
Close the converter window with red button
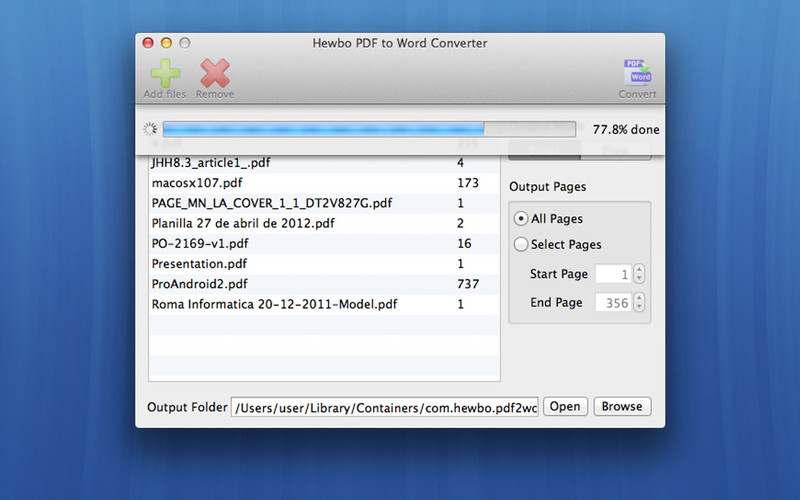pyautogui.click(x=148, y=43)
